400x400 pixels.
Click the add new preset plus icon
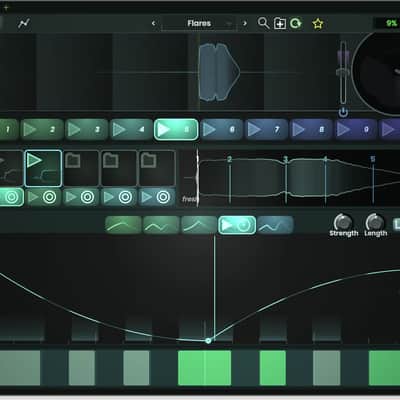coord(280,24)
